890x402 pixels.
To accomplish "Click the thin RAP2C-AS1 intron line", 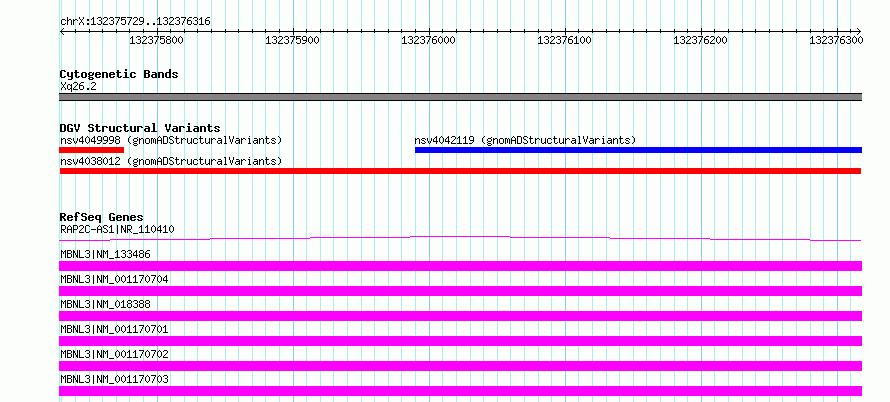I will pyautogui.click(x=460, y=238).
